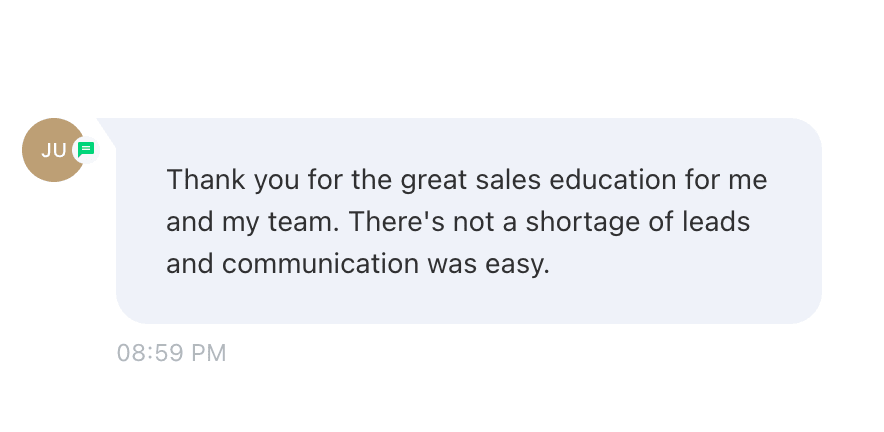
Task: Click the message bubble's pointed tail corner
Action: coord(105,126)
